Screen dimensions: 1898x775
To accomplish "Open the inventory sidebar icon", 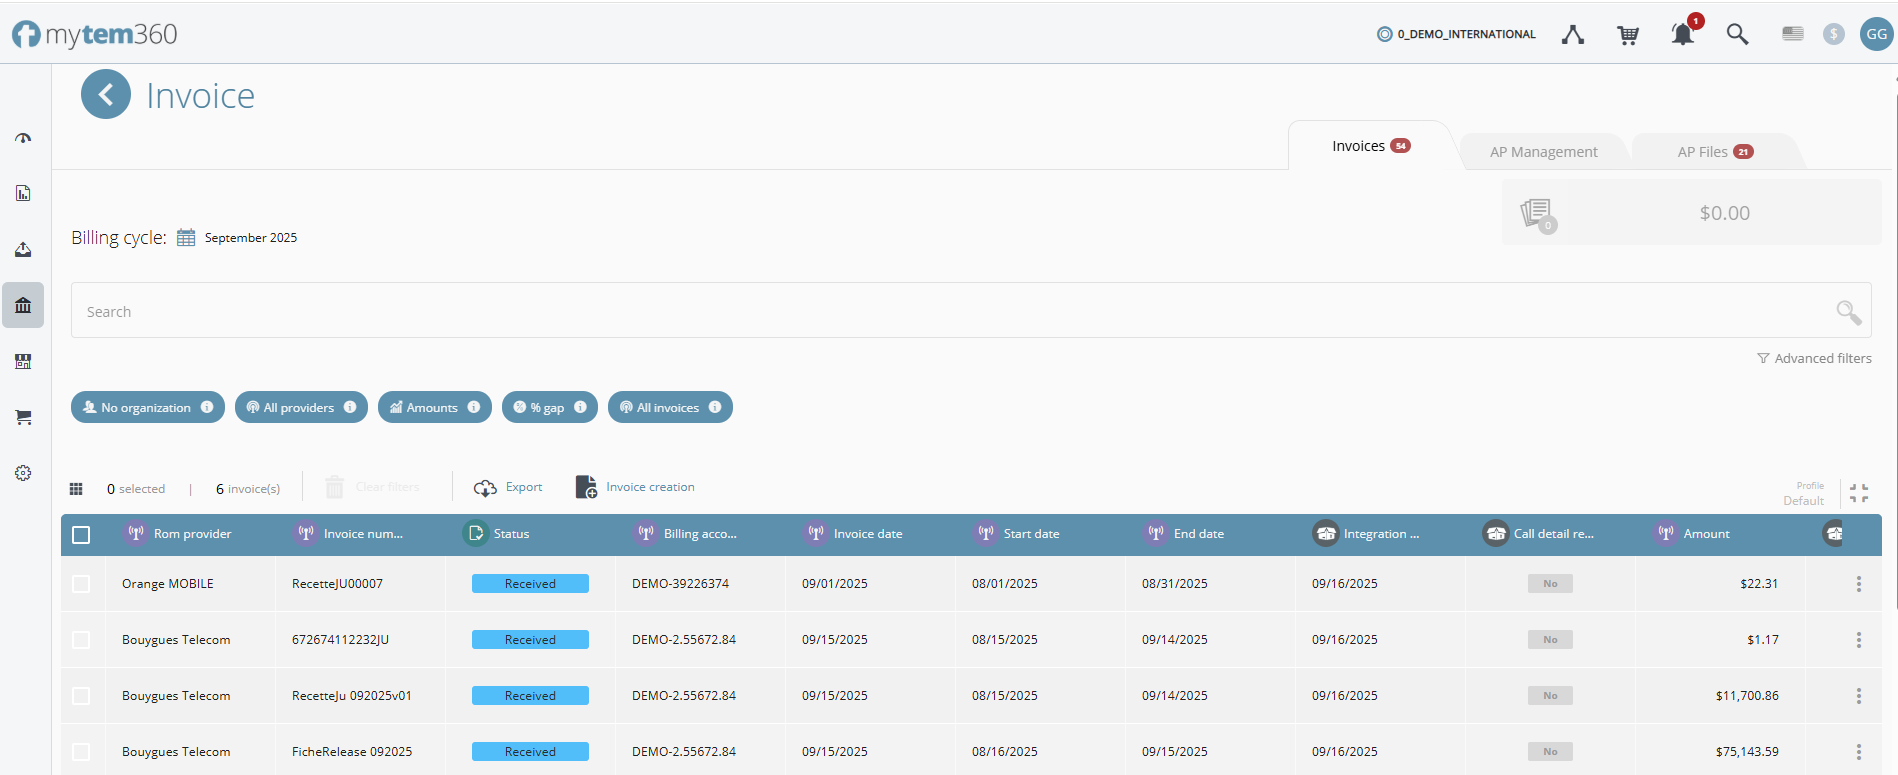I will 23,361.
